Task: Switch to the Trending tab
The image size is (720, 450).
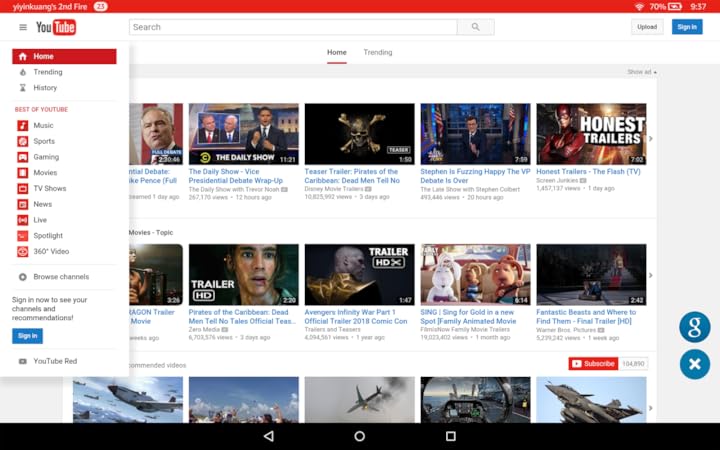Action: tap(378, 52)
